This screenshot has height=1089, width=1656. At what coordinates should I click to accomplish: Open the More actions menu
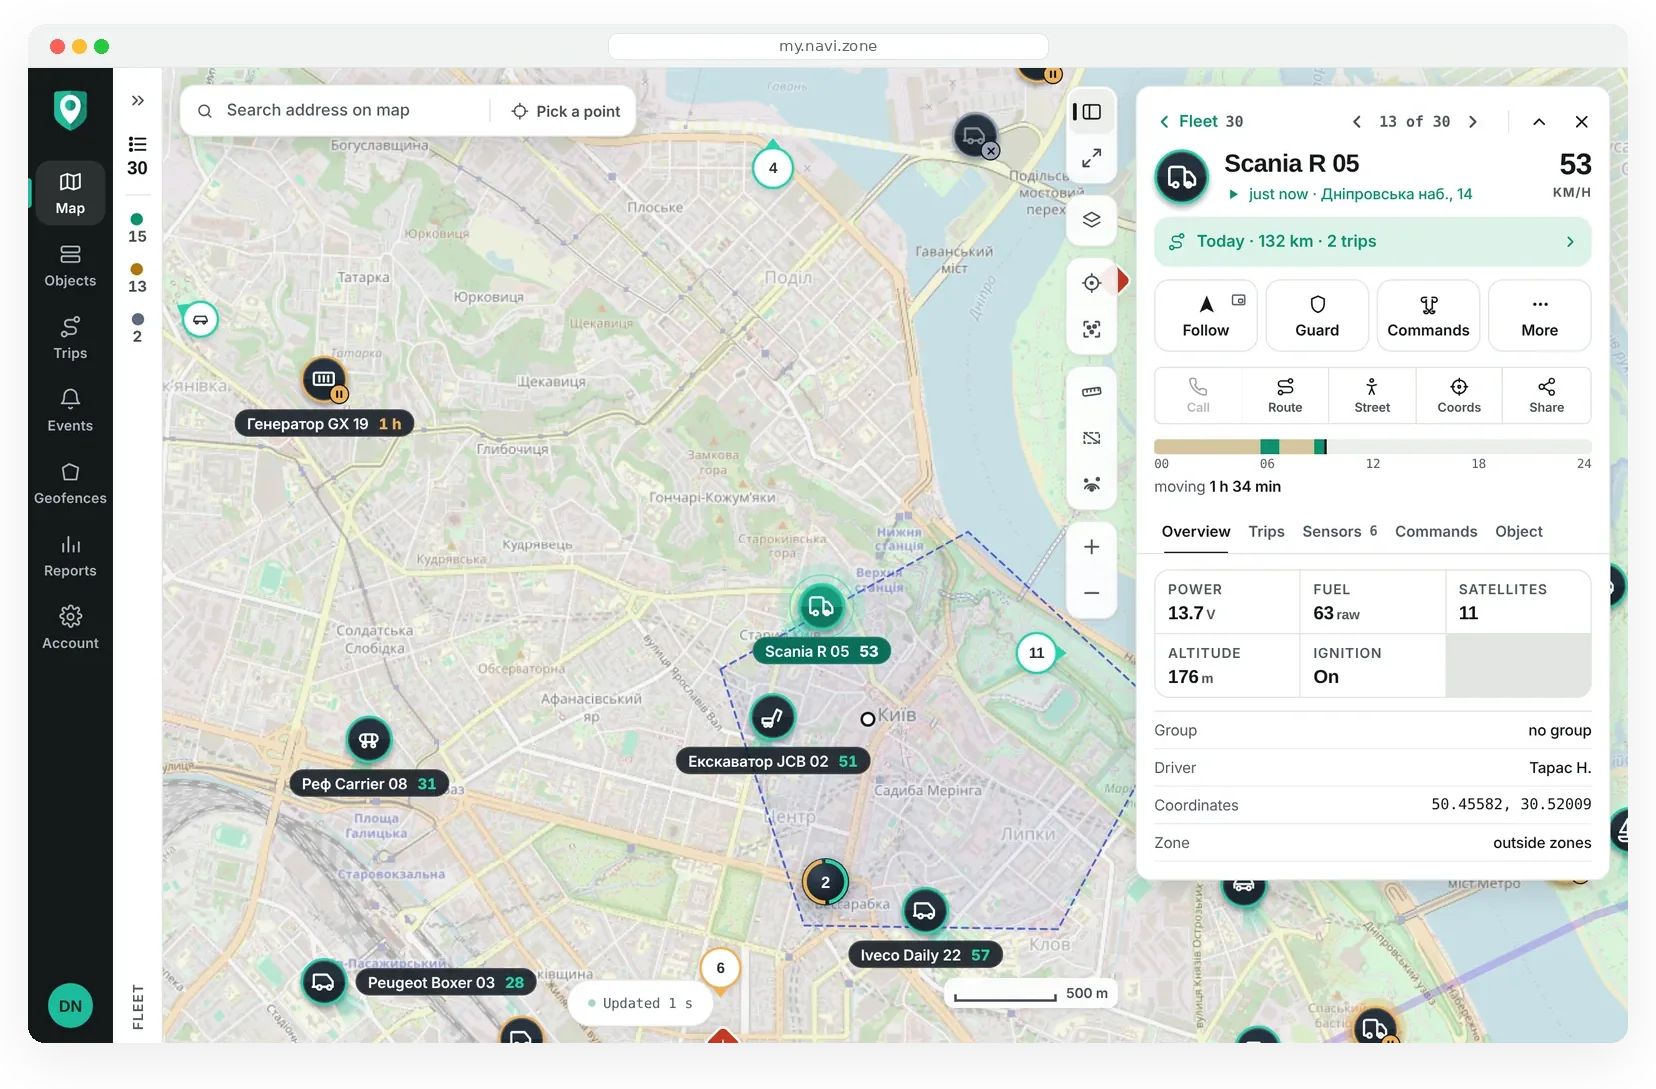[1539, 315]
